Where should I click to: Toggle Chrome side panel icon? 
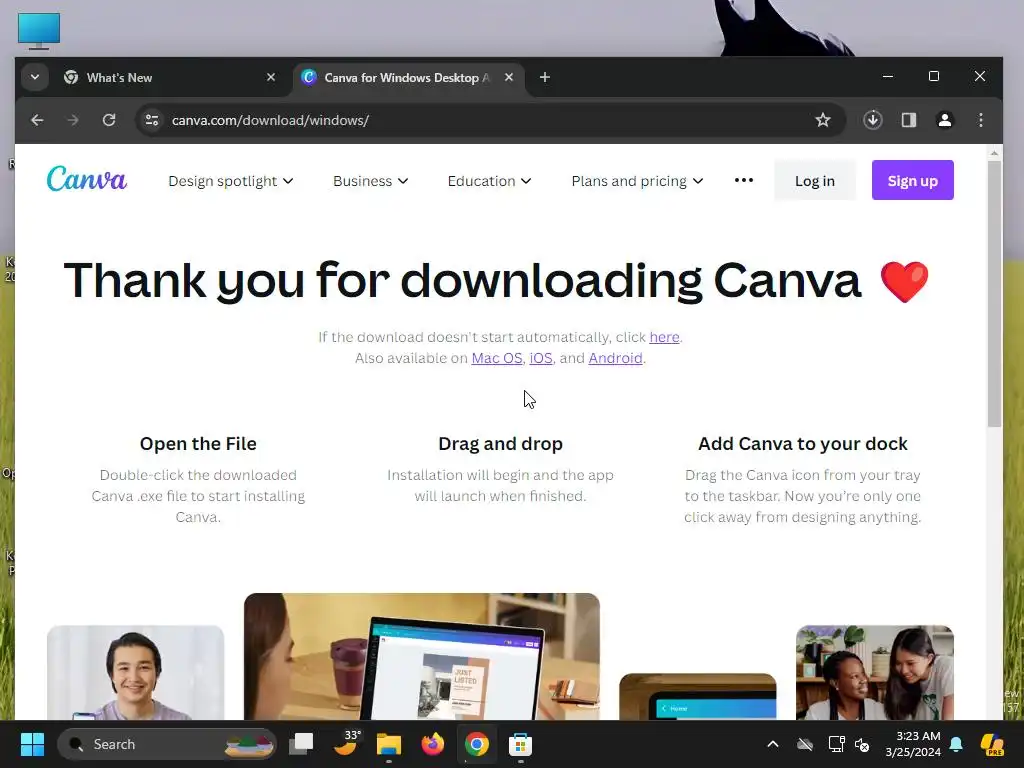pos(909,120)
